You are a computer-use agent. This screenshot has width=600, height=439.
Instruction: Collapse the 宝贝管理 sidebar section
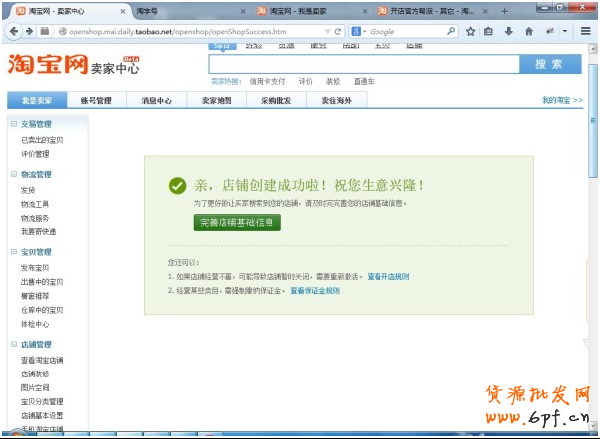[15, 252]
